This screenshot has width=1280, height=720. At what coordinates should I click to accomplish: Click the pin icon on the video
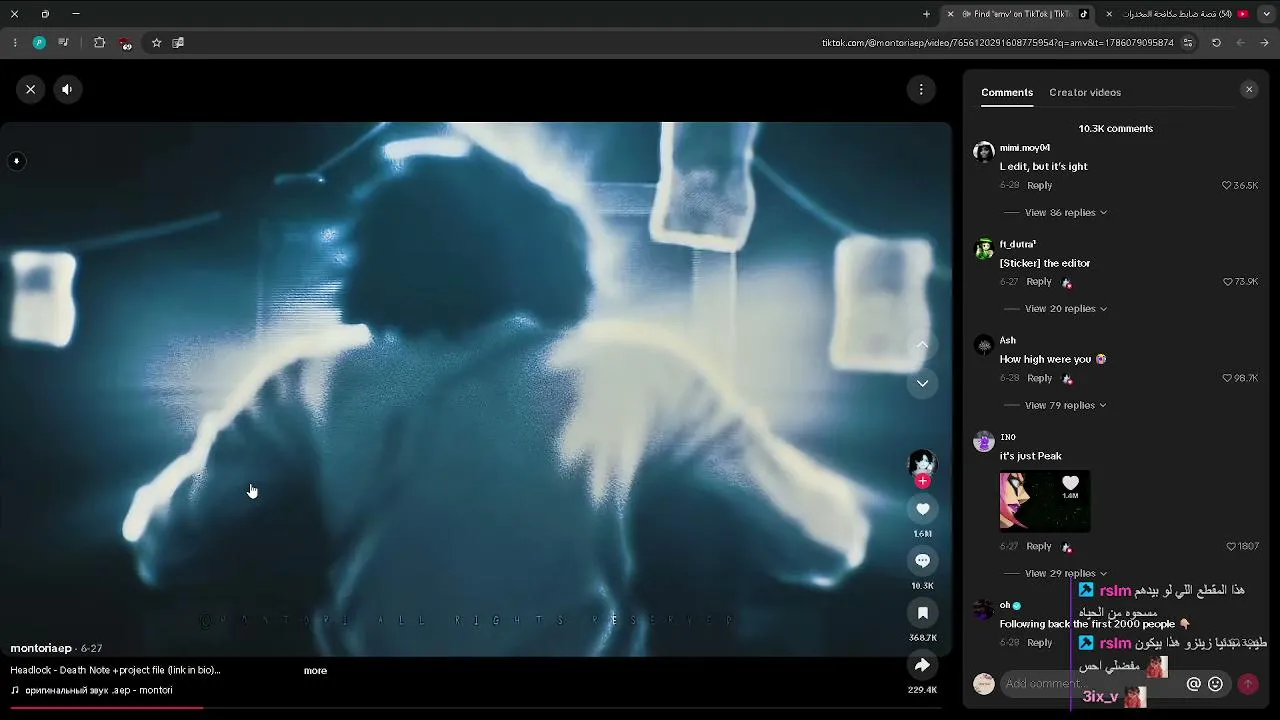pos(16,161)
